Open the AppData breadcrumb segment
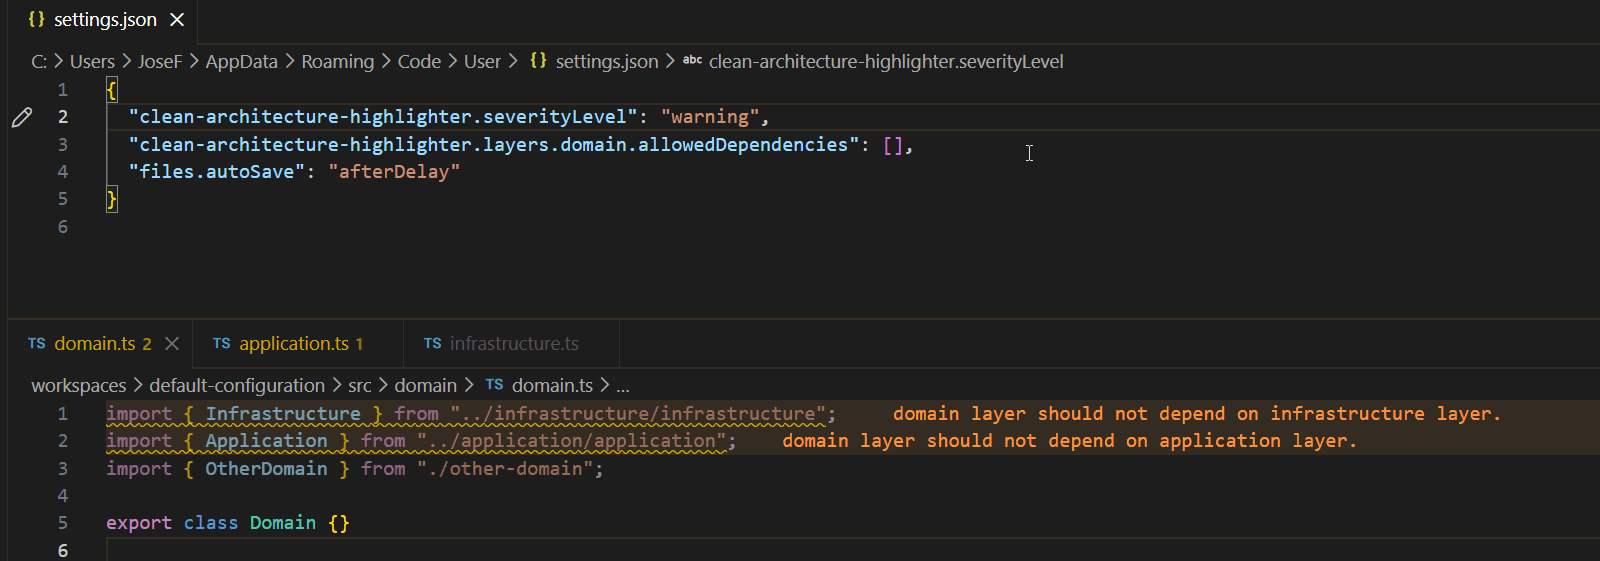This screenshot has height=561, width=1600. click(x=242, y=62)
